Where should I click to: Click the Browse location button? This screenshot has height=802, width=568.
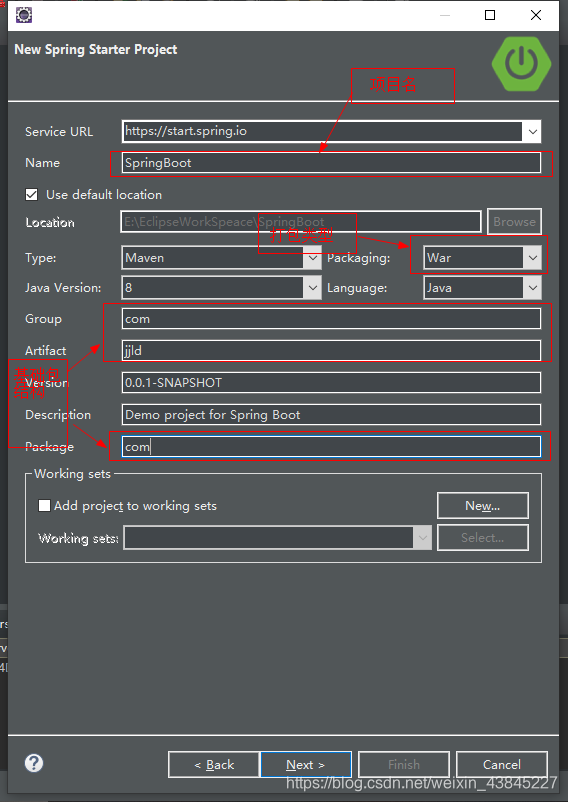coord(514,221)
